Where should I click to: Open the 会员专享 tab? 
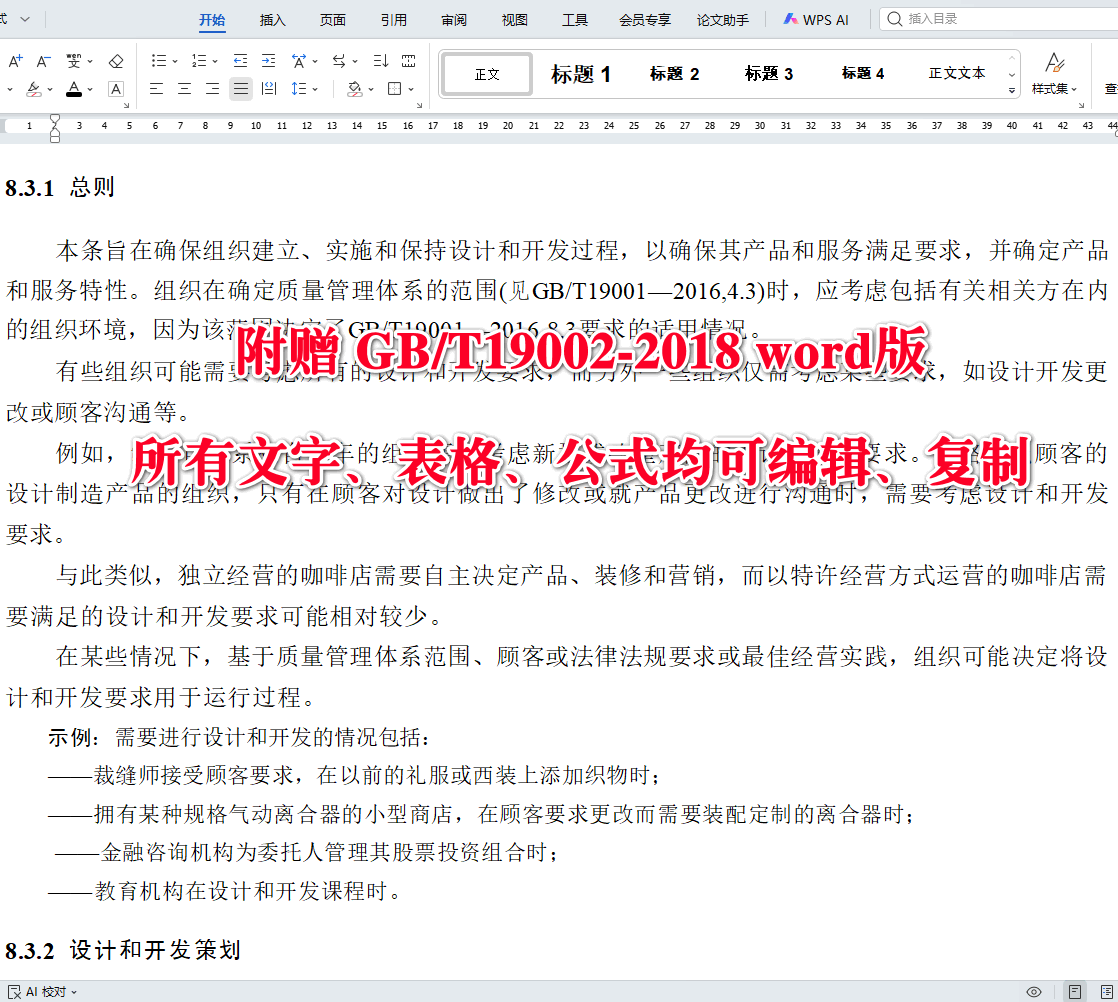645,20
